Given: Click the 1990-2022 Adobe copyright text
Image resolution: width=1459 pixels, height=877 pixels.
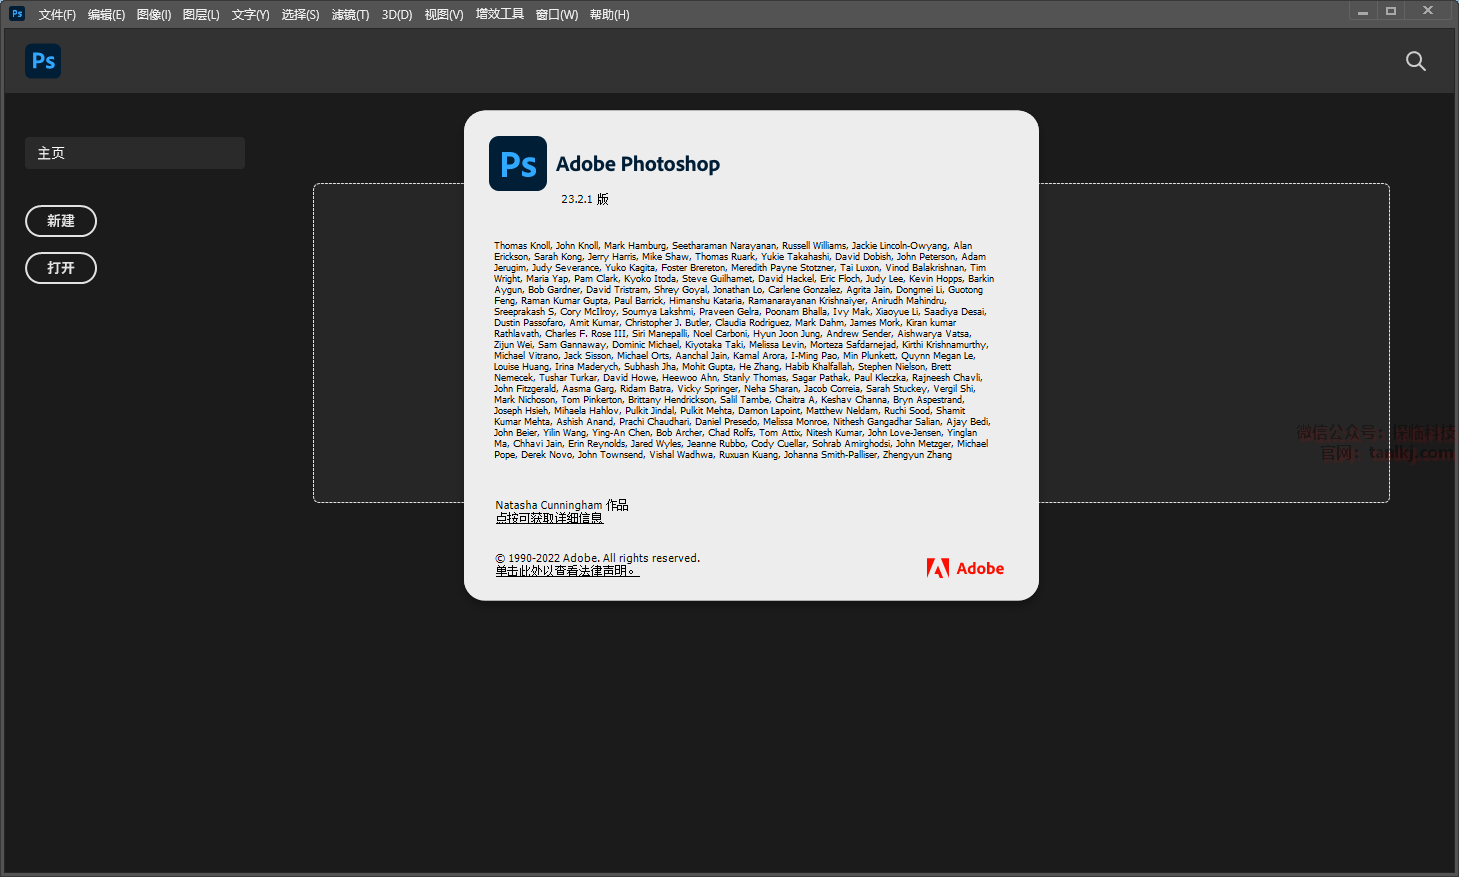Looking at the screenshot, I should pyautogui.click(x=598, y=558).
